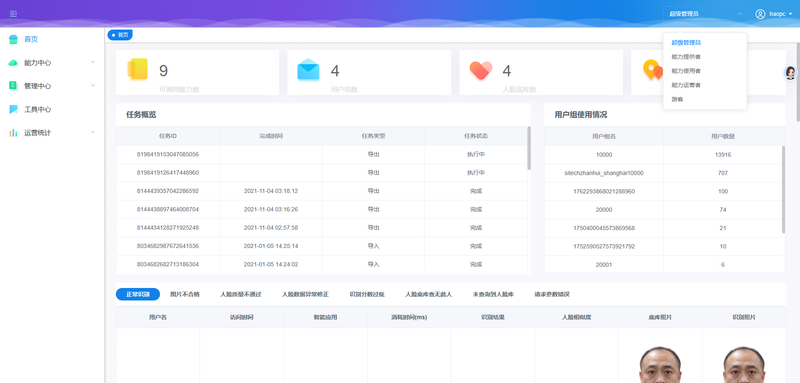The height and width of the screenshot is (383, 800).
Task: Click user group 20001
Action: pos(604,265)
